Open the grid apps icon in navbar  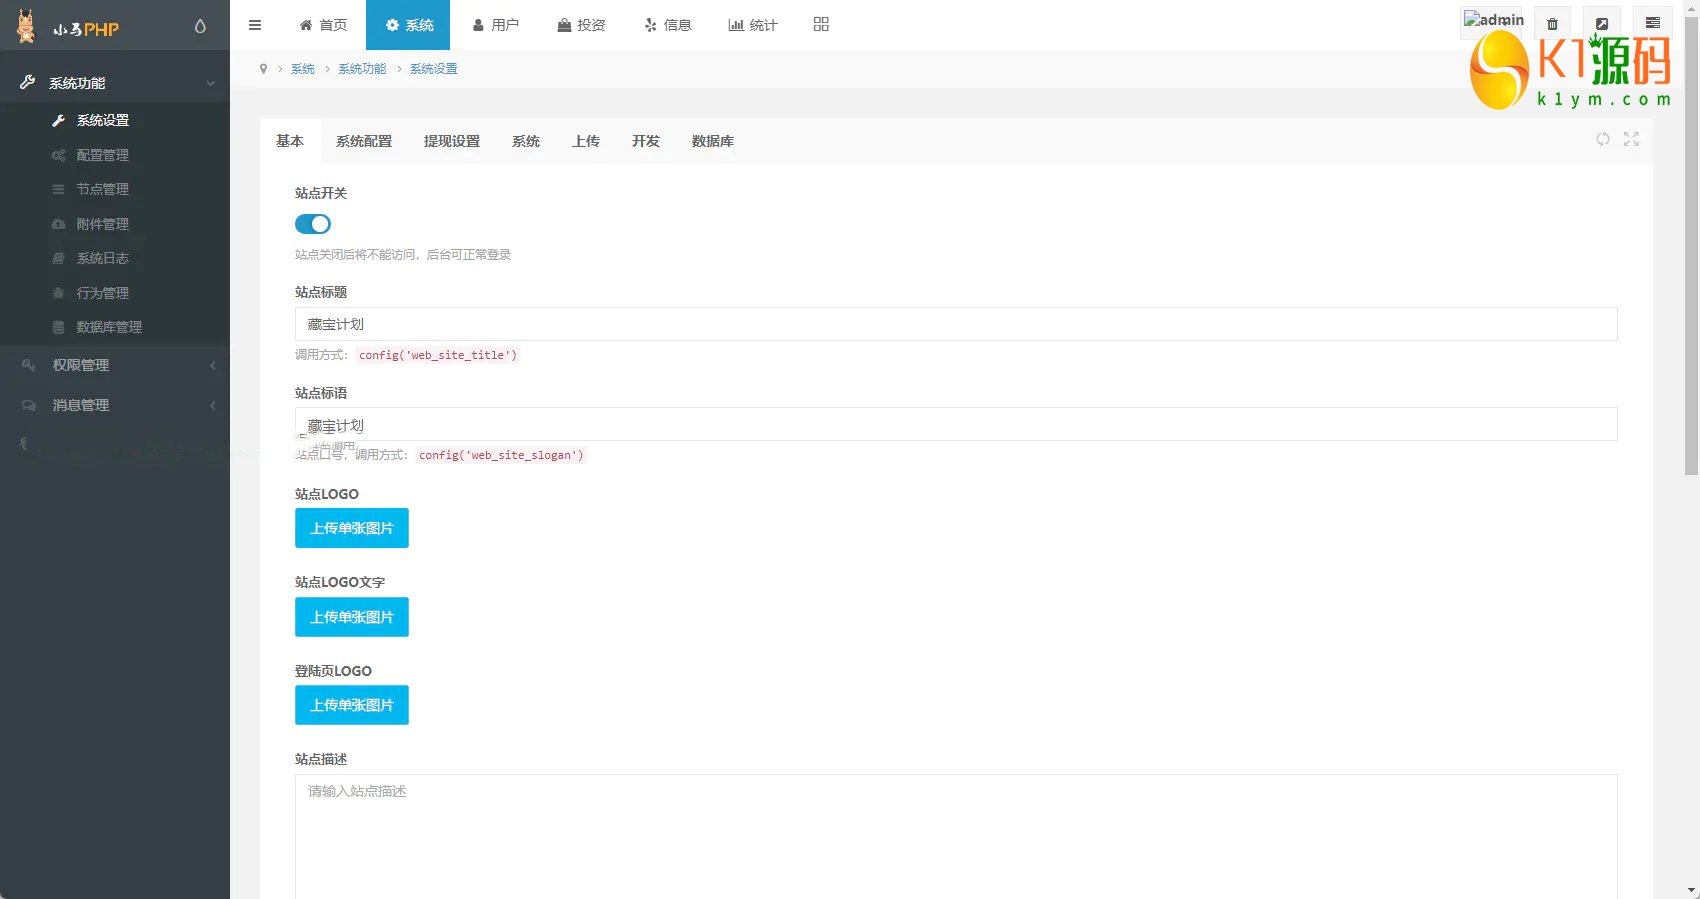pos(821,25)
